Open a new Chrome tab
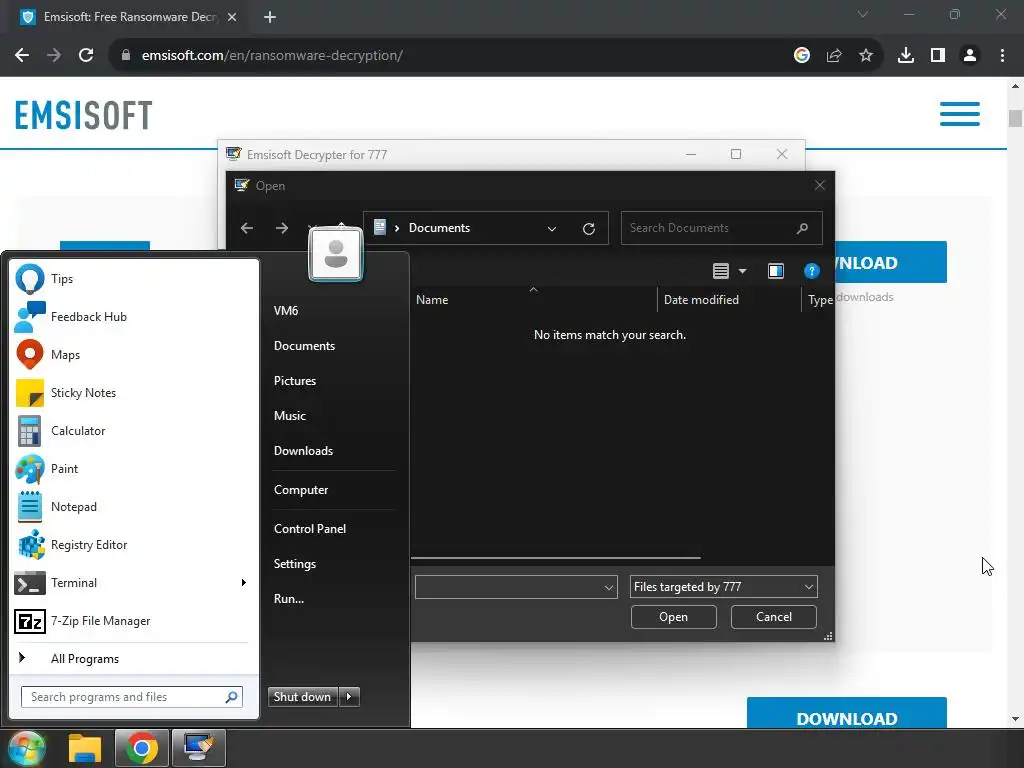Image resolution: width=1024 pixels, height=768 pixels. coord(270,17)
